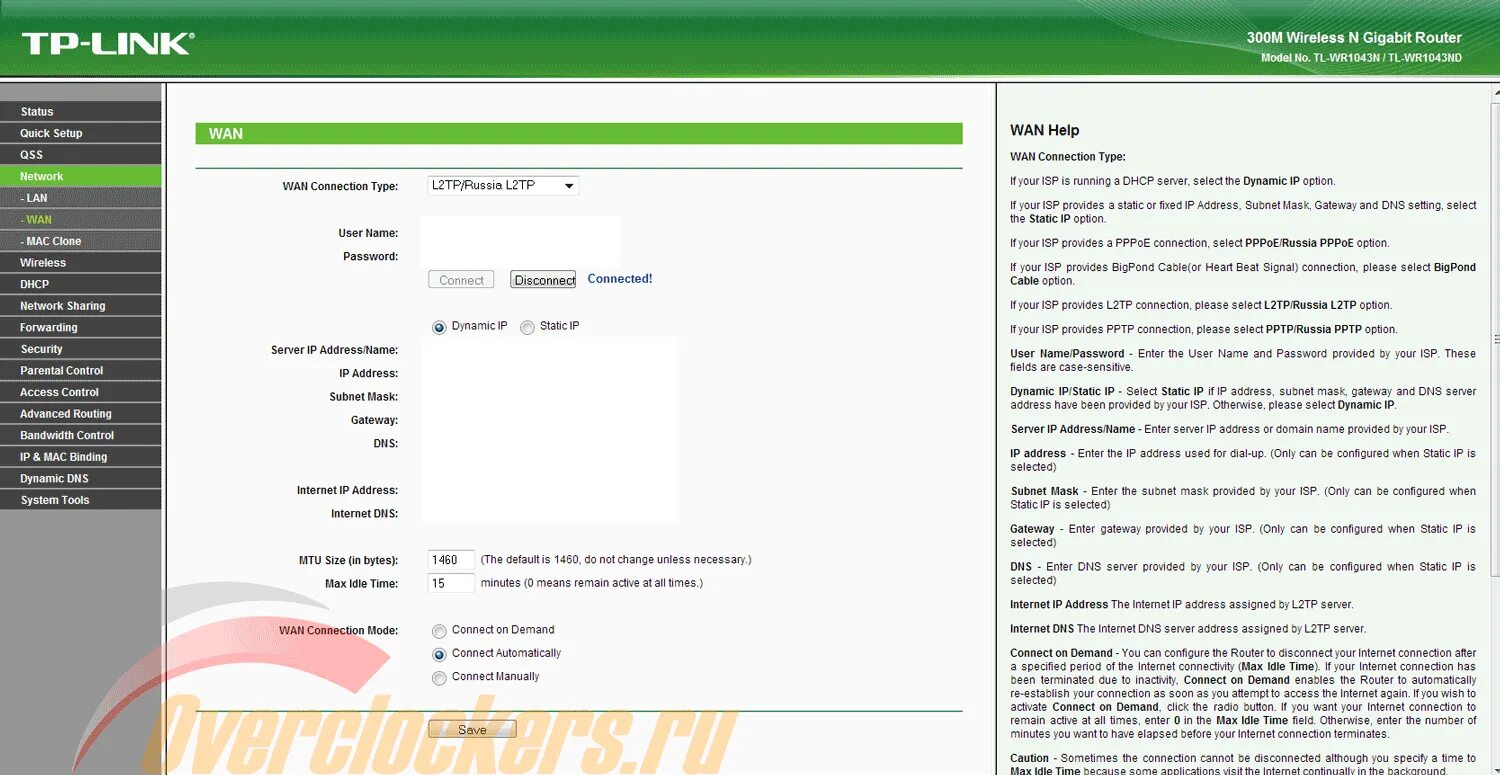
Task: Click the 'Internet DNS:' label
Action: click(x=364, y=514)
